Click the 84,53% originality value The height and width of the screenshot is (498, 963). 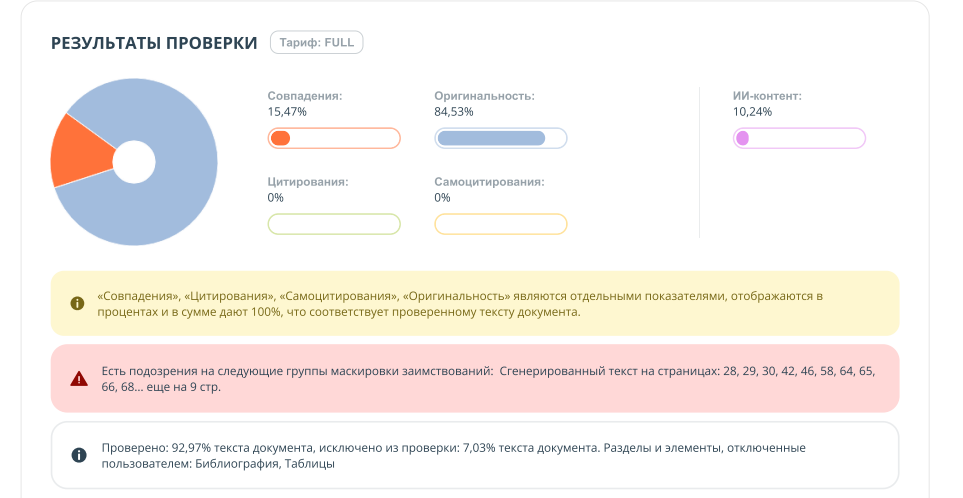click(x=454, y=112)
